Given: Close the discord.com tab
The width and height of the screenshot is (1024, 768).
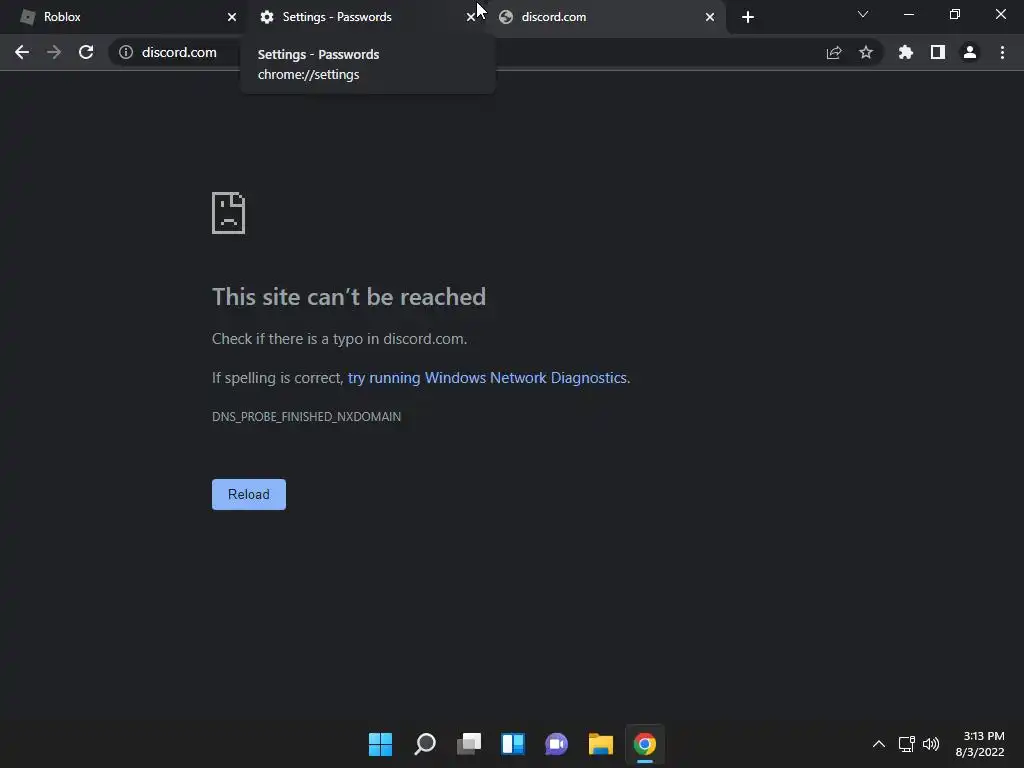Looking at the screenshot, I should (710, 17).
